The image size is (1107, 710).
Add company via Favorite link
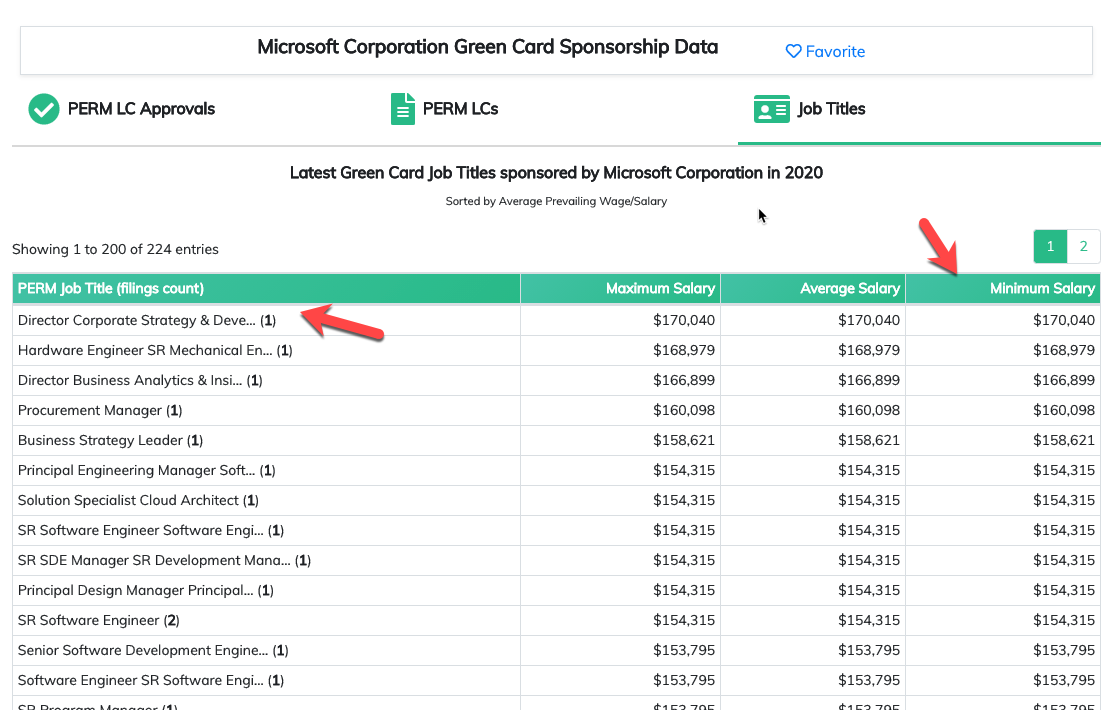click(825, 52)
